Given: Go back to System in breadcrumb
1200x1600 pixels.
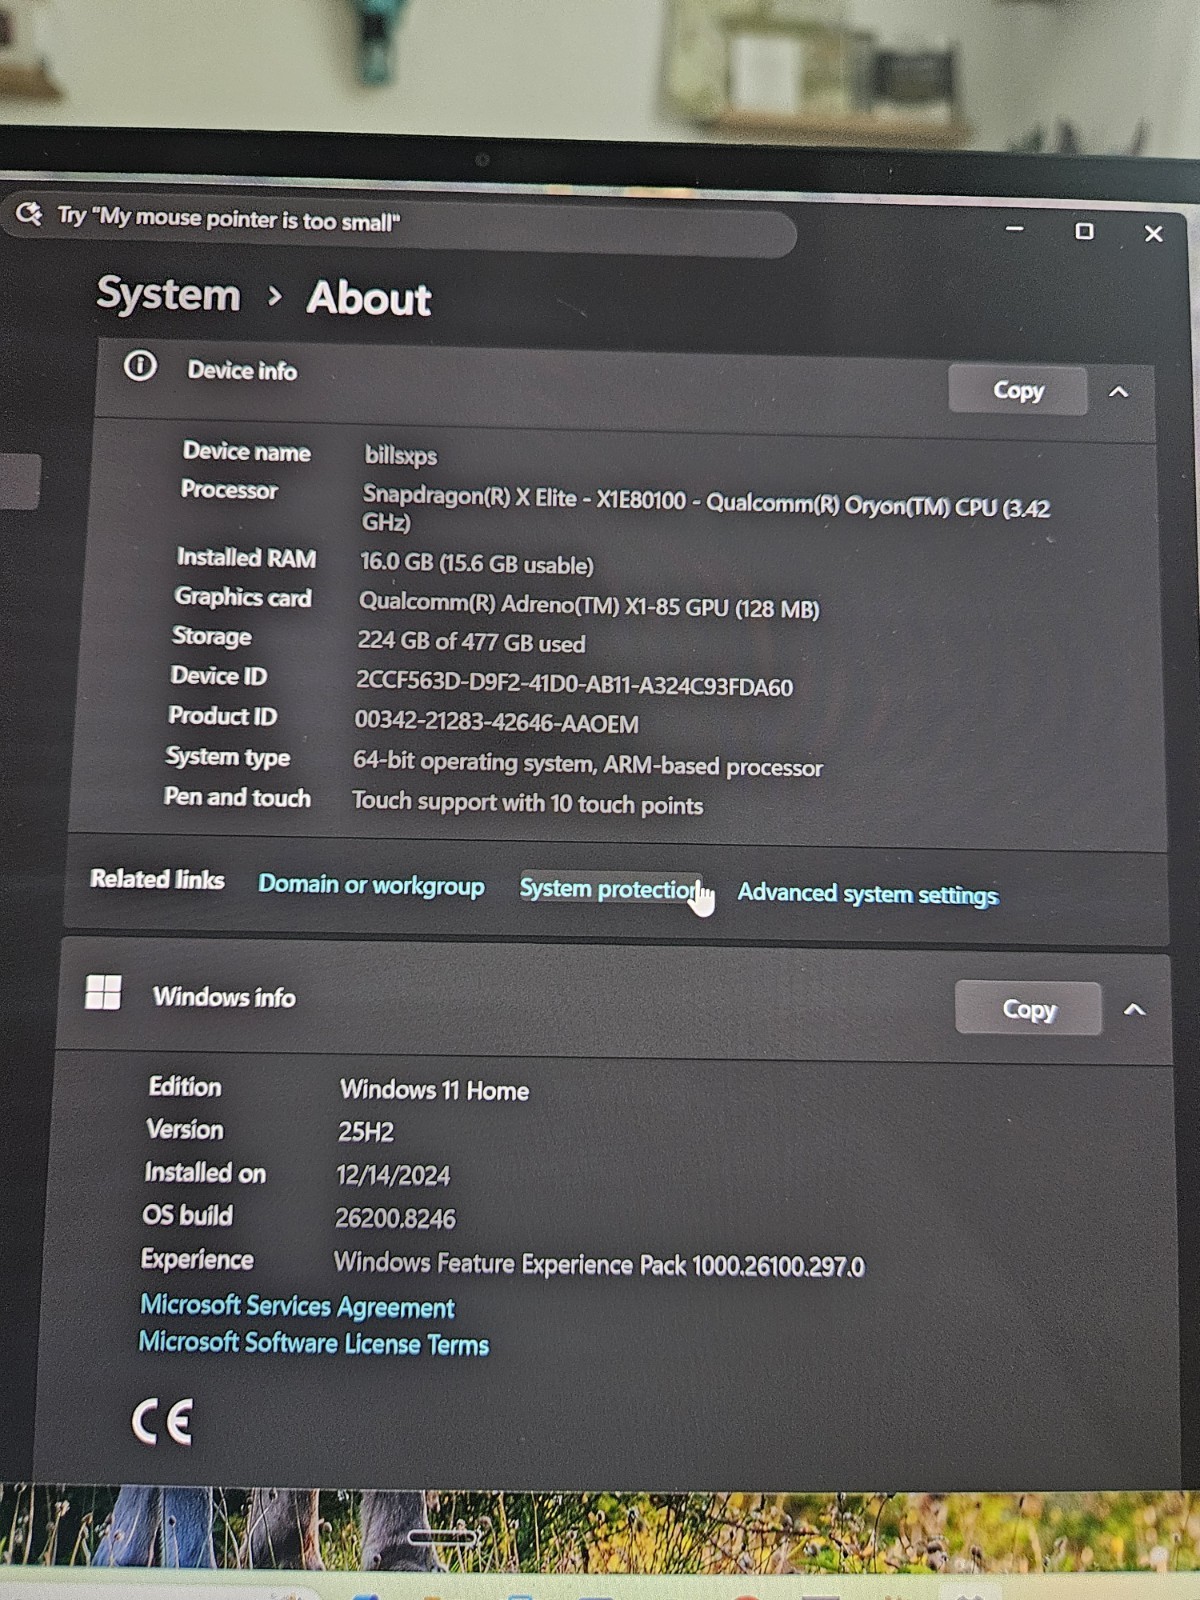Looking at the screenshot, I should click(x=168, y=294).
